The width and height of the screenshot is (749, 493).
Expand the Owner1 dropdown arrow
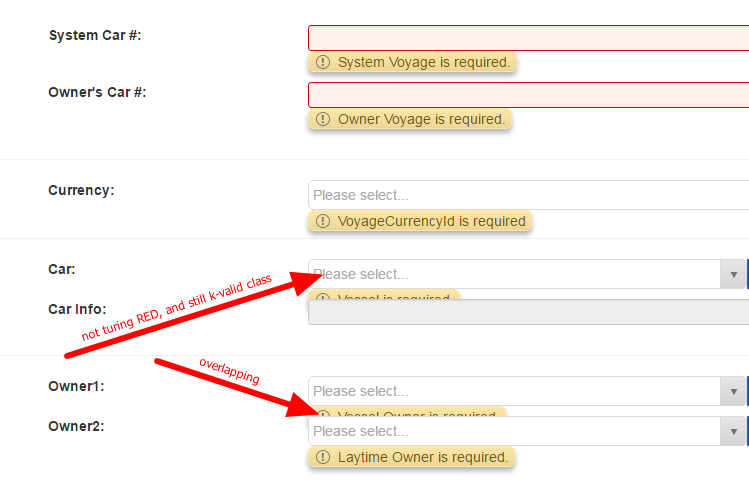pos(733,391)
